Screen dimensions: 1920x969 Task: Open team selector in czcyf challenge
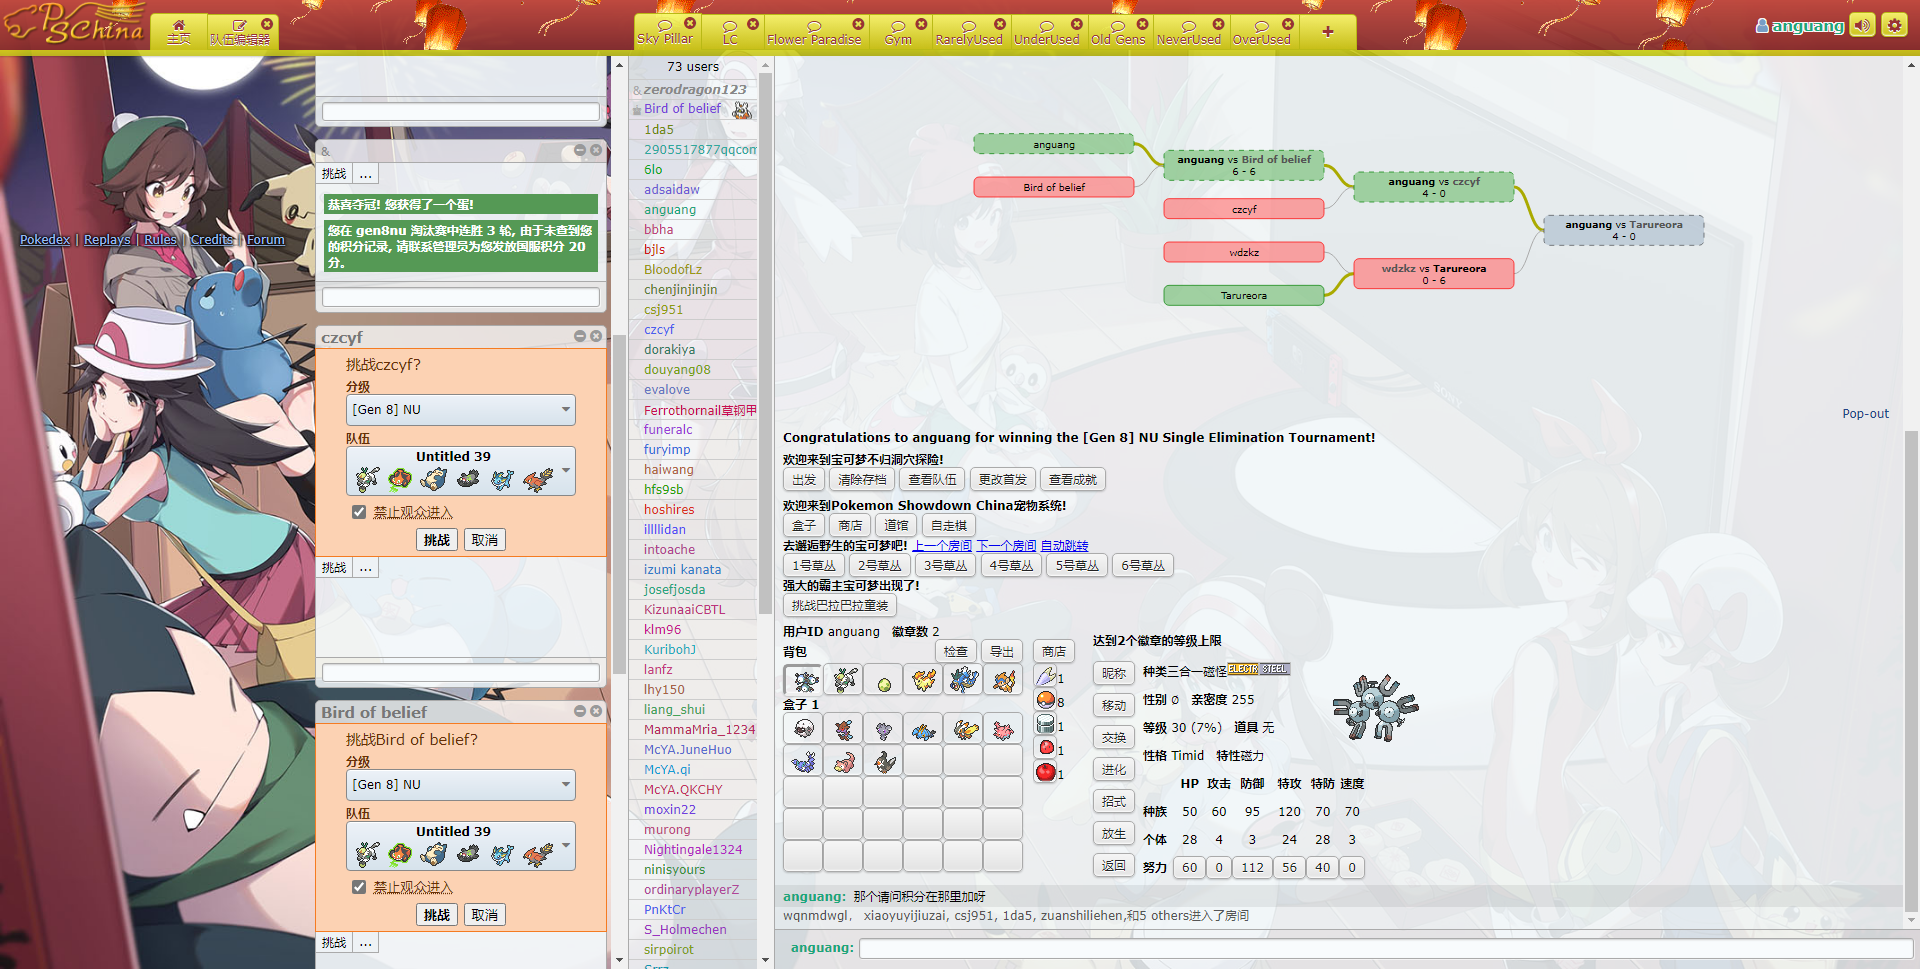[x=461, y=471]
